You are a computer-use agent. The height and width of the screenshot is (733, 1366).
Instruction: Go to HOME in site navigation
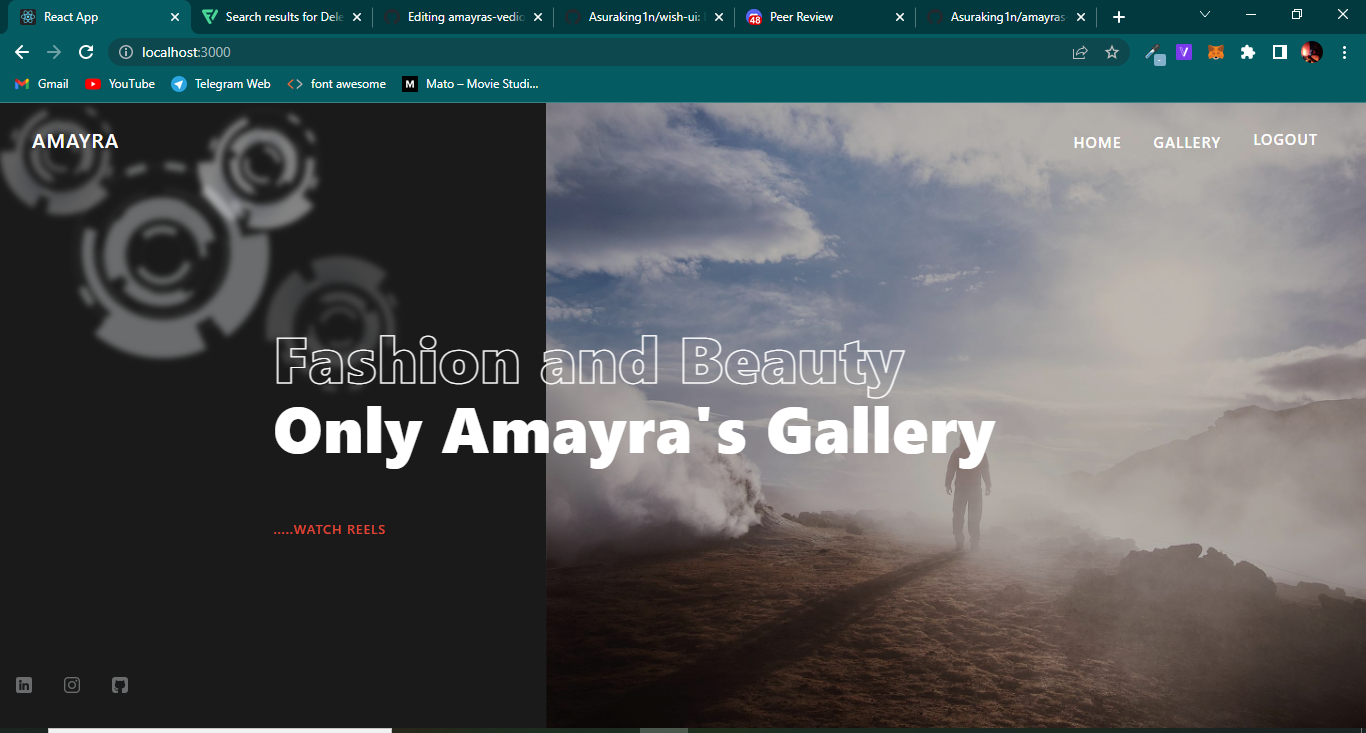(x=1097, y=143)
